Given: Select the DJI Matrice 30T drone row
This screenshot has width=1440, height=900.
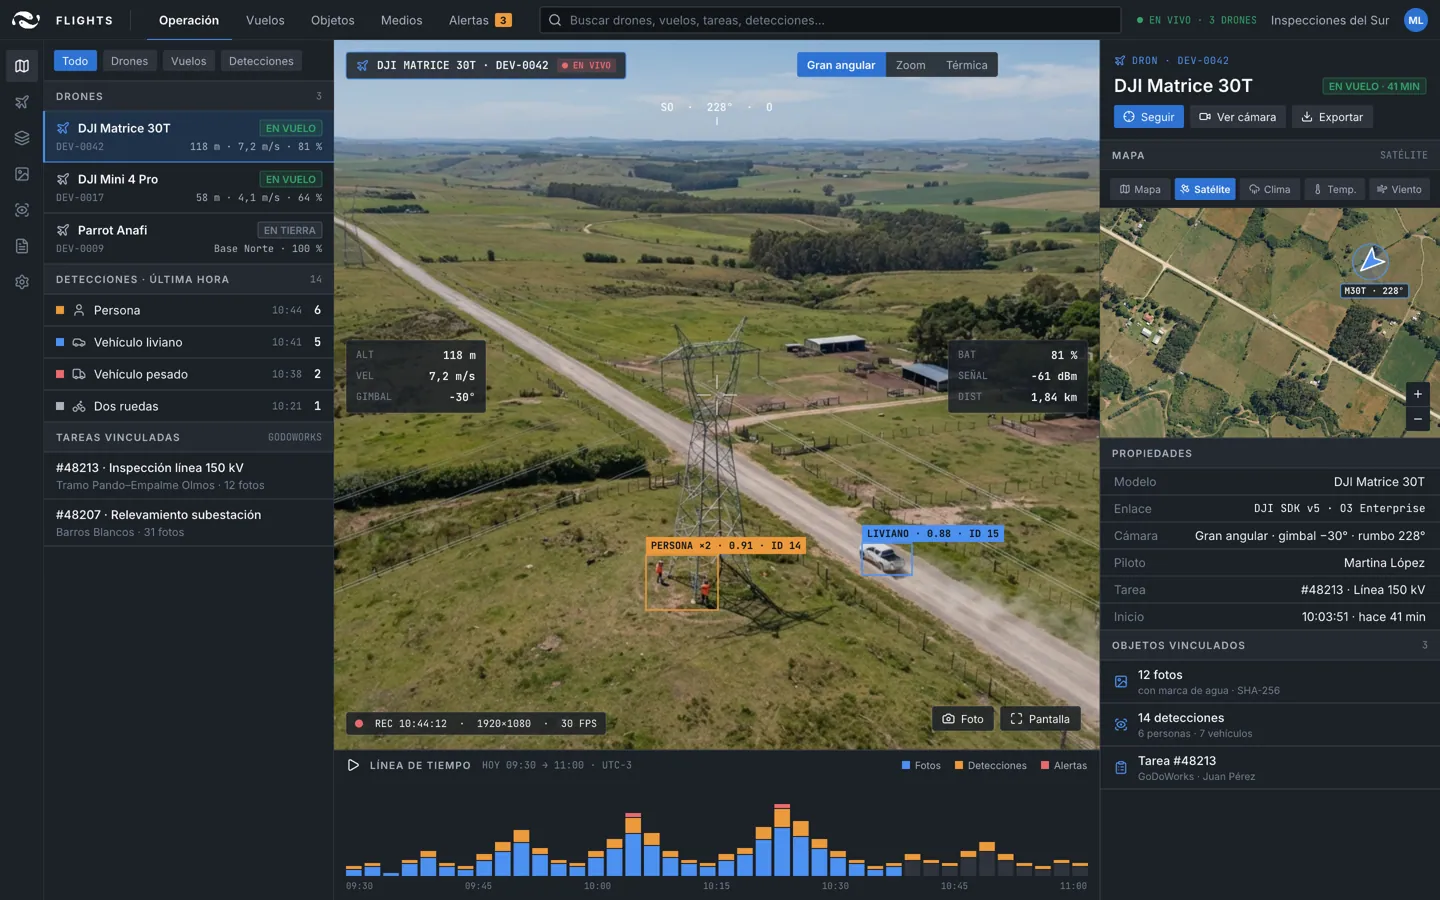Looking at the screenshot, I should (x=188, y=136).
